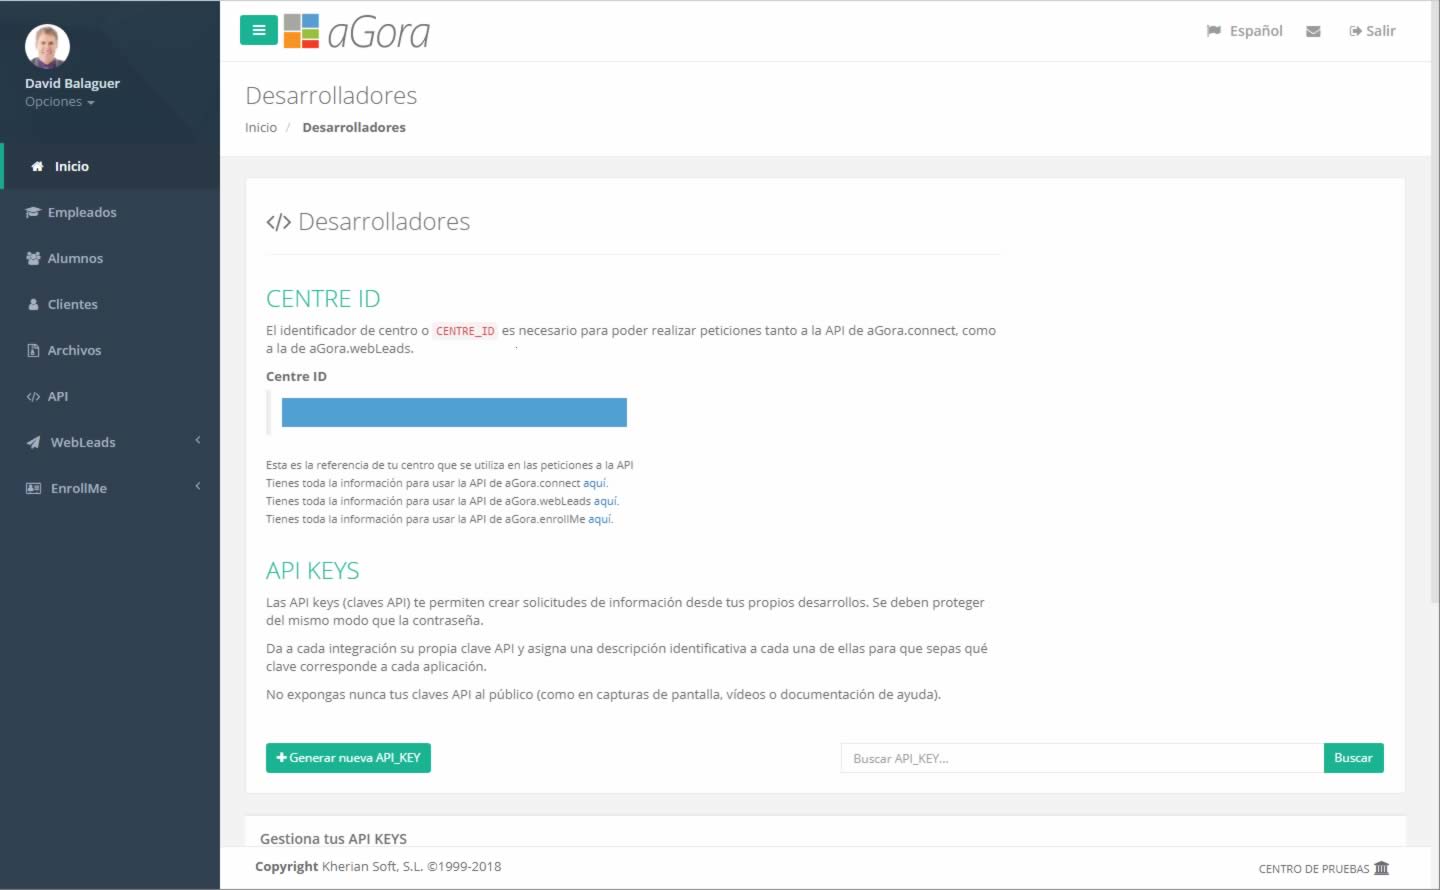Click the code brackets icon for API
1440x890 pixels.
click(x=33, y=397)
